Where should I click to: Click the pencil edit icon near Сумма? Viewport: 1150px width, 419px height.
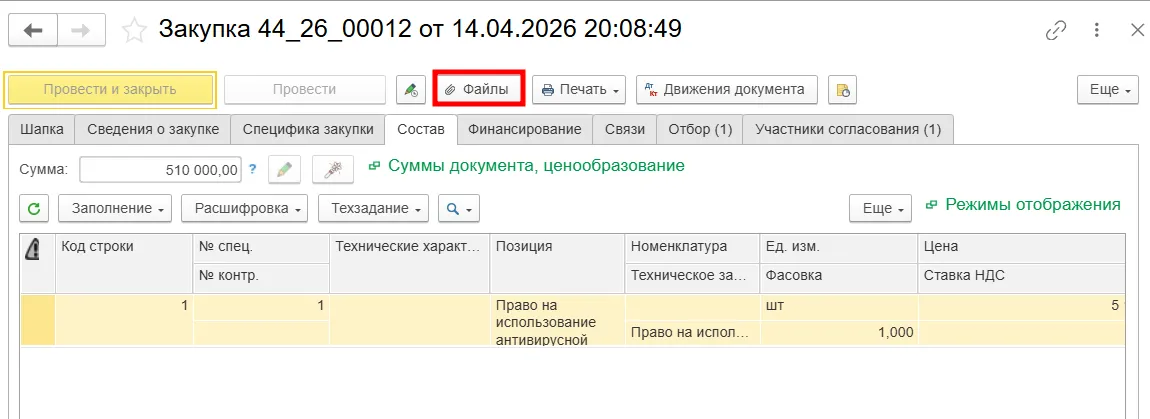(285, 170)
